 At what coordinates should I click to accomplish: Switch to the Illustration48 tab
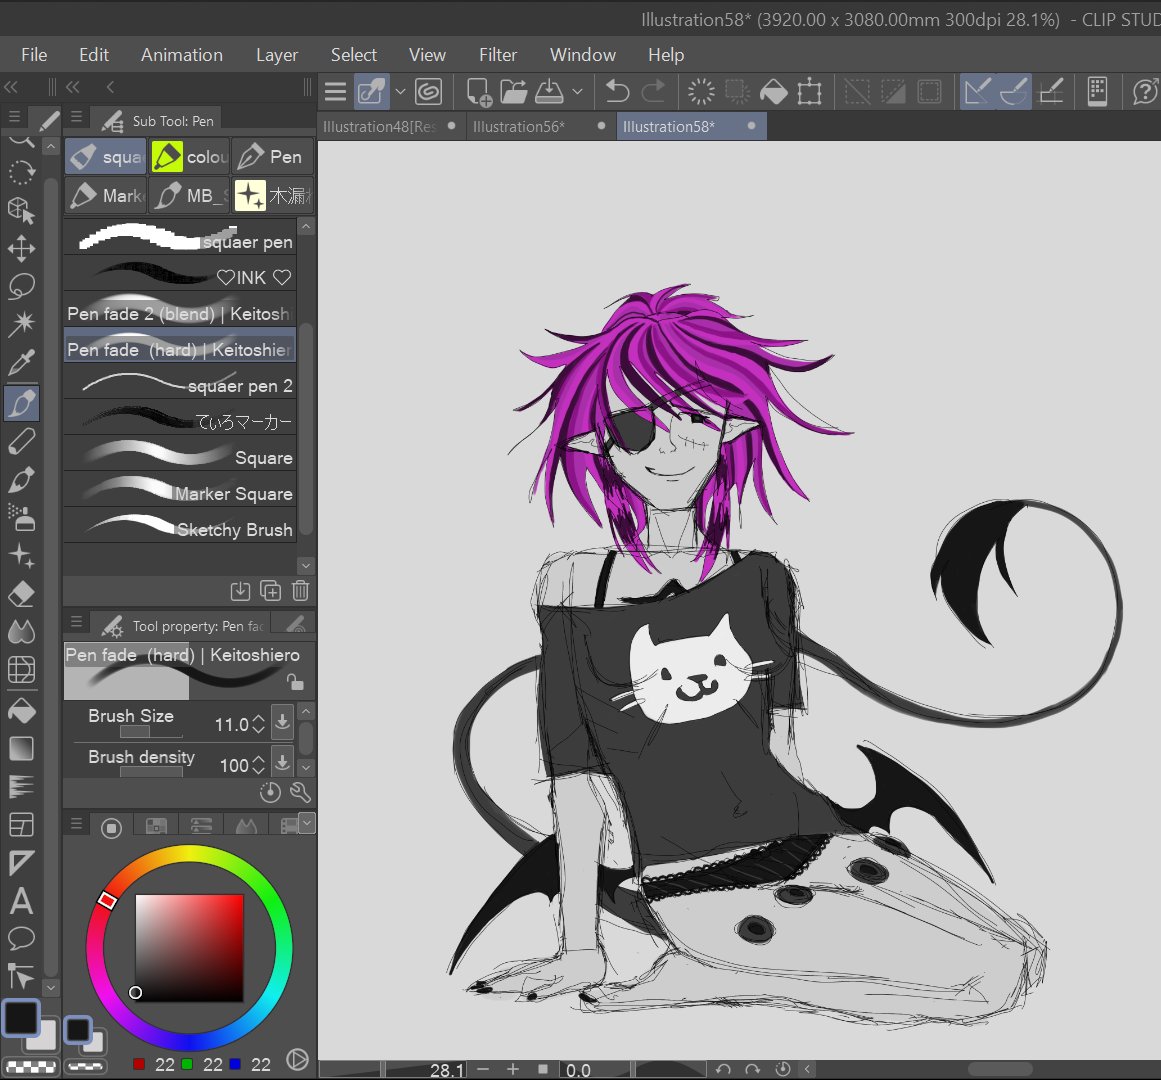(x=390, y=127)
